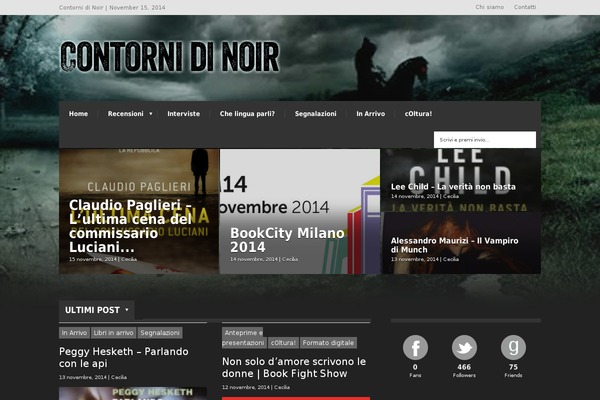Screen dimensions: 600x400
Task: Open the Facebook fans icon
Action: pos(415,348)
